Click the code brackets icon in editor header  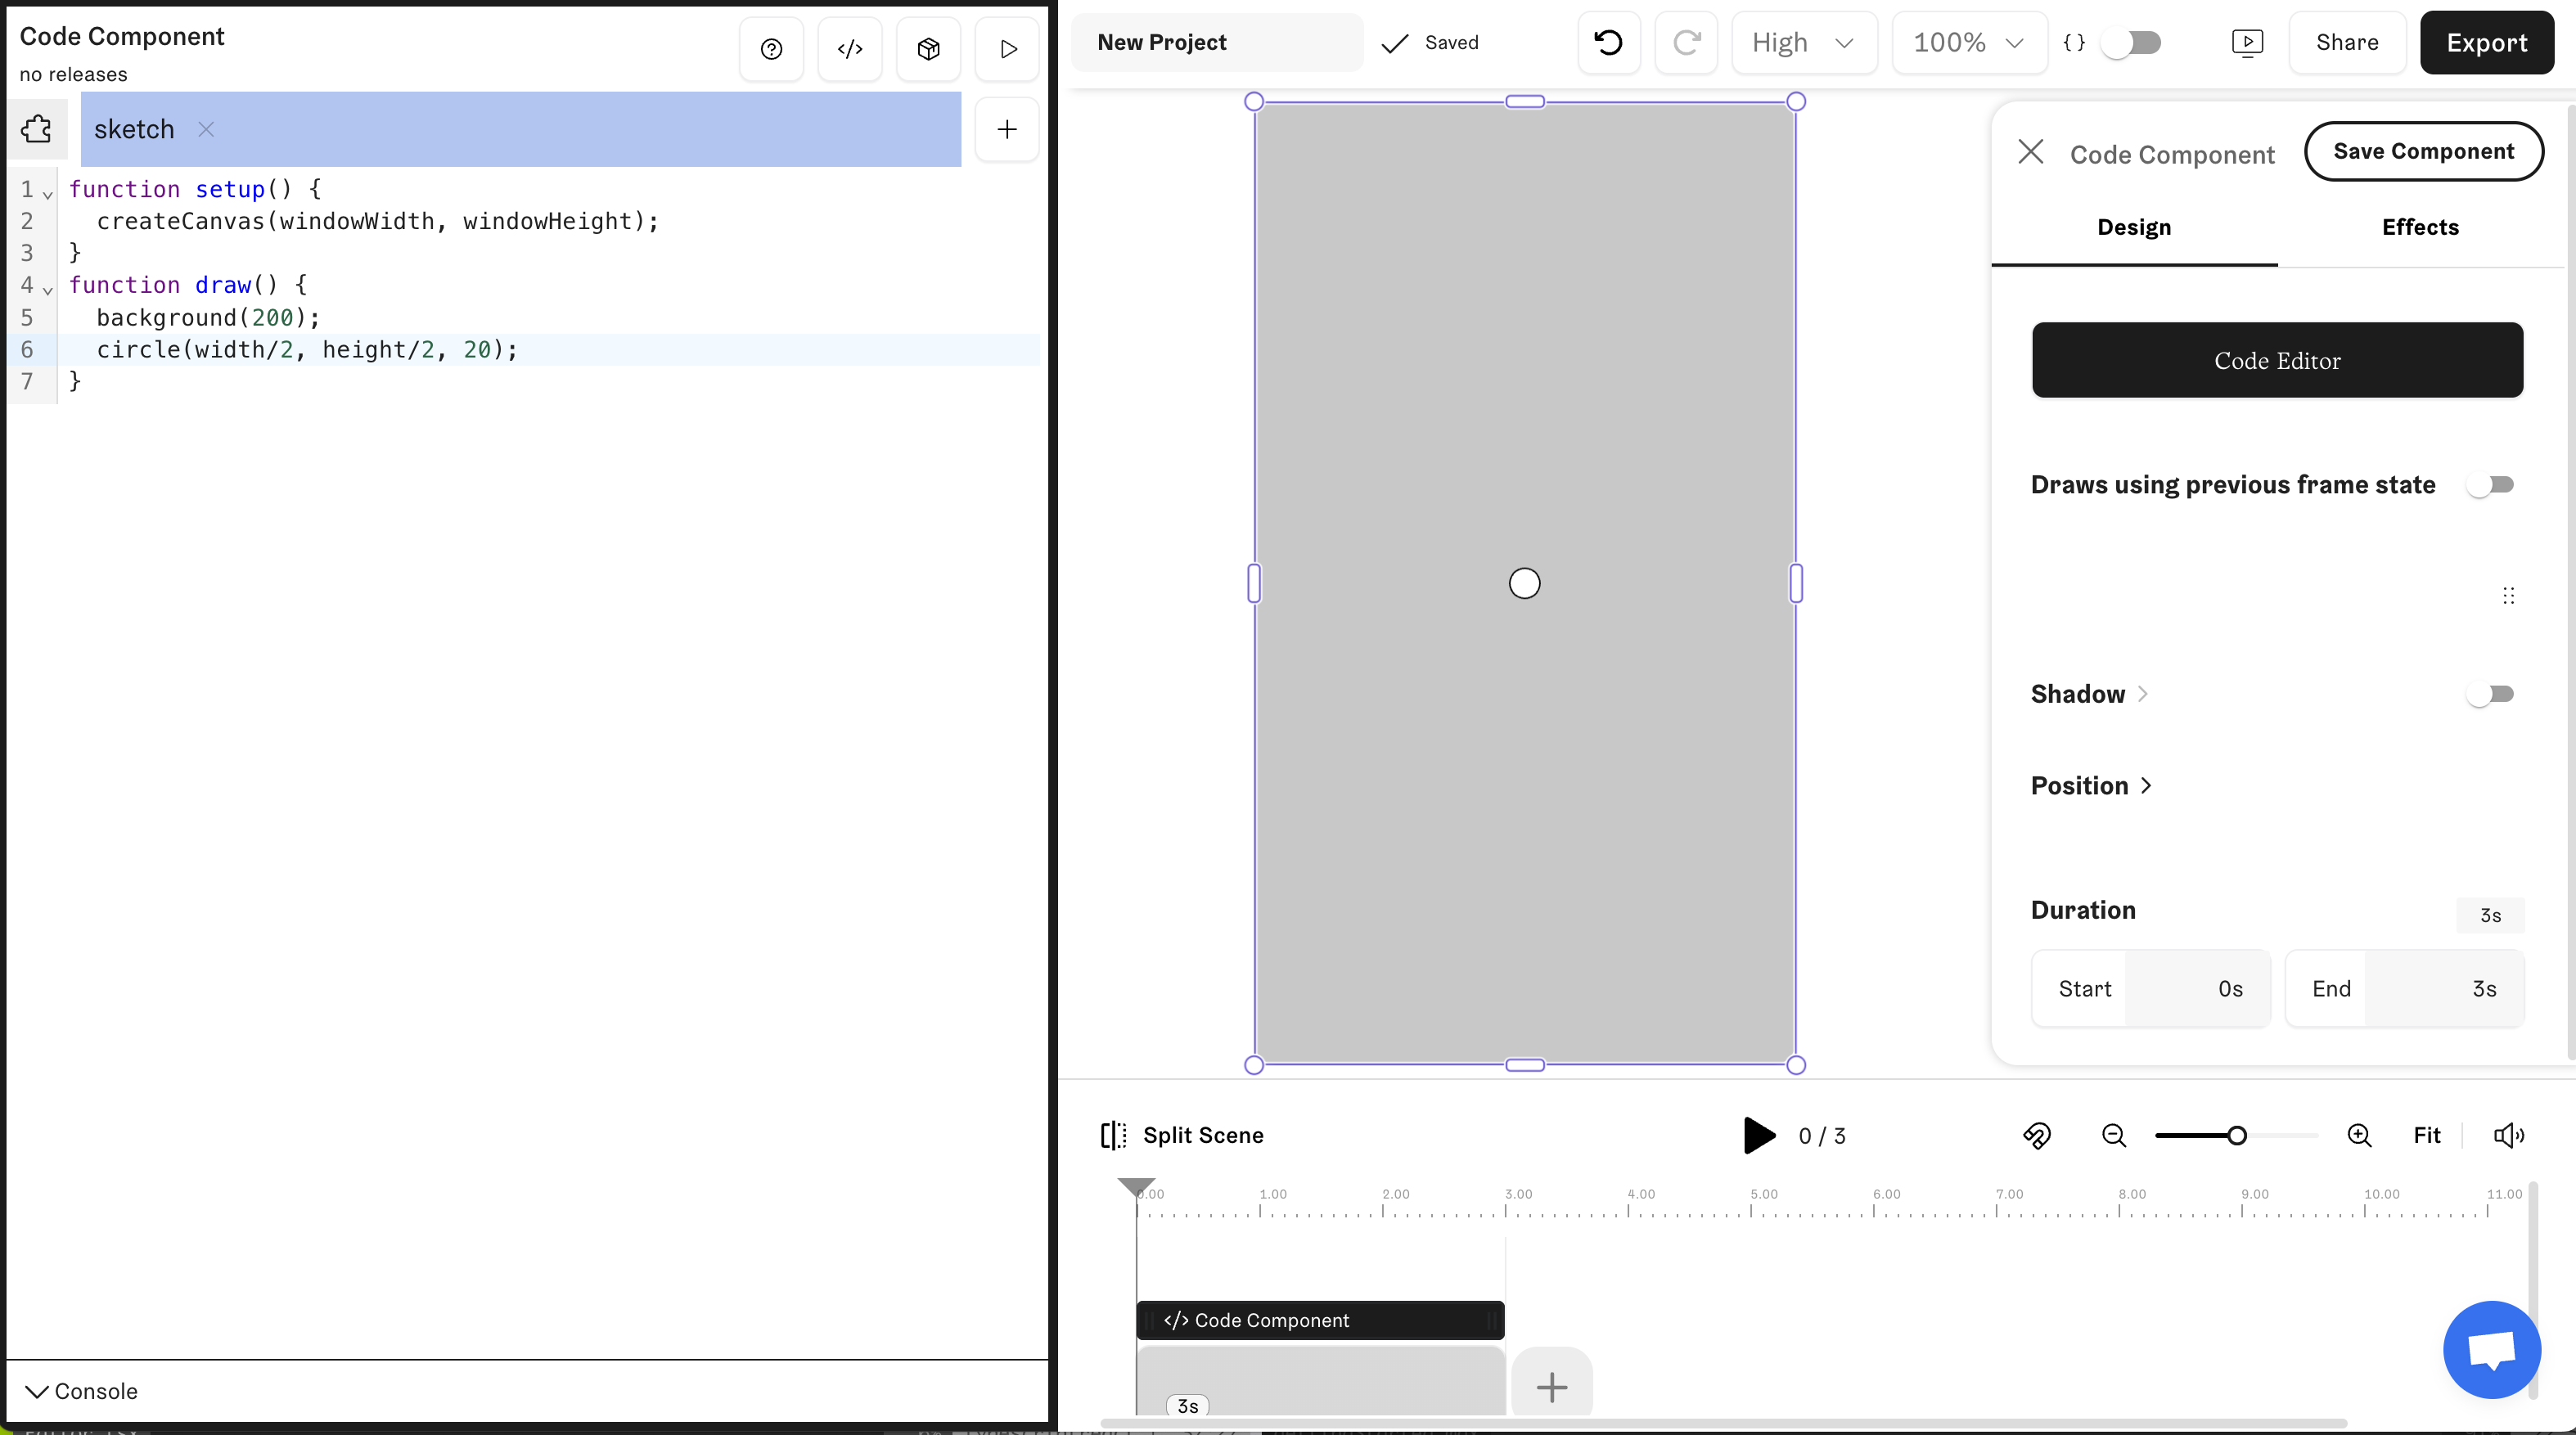[x=850, y=49]
